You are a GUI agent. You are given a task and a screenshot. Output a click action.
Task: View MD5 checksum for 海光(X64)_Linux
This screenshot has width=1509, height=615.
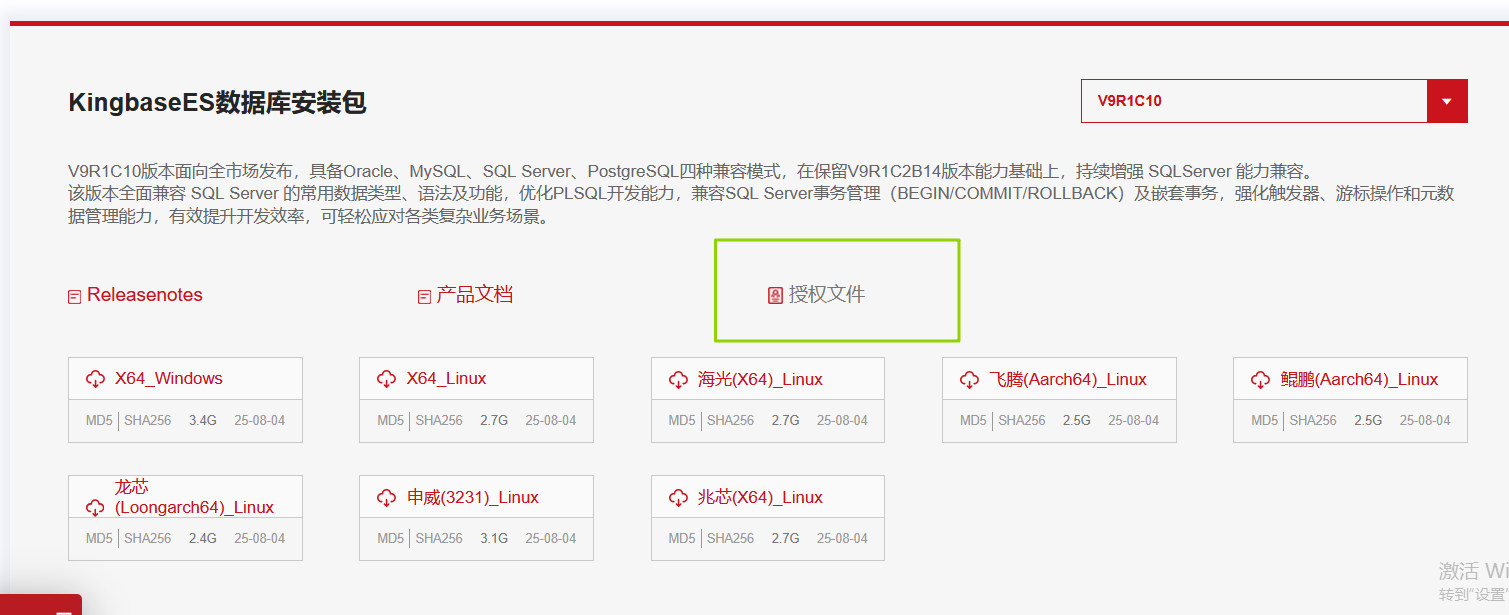click(x=682, y=420)
